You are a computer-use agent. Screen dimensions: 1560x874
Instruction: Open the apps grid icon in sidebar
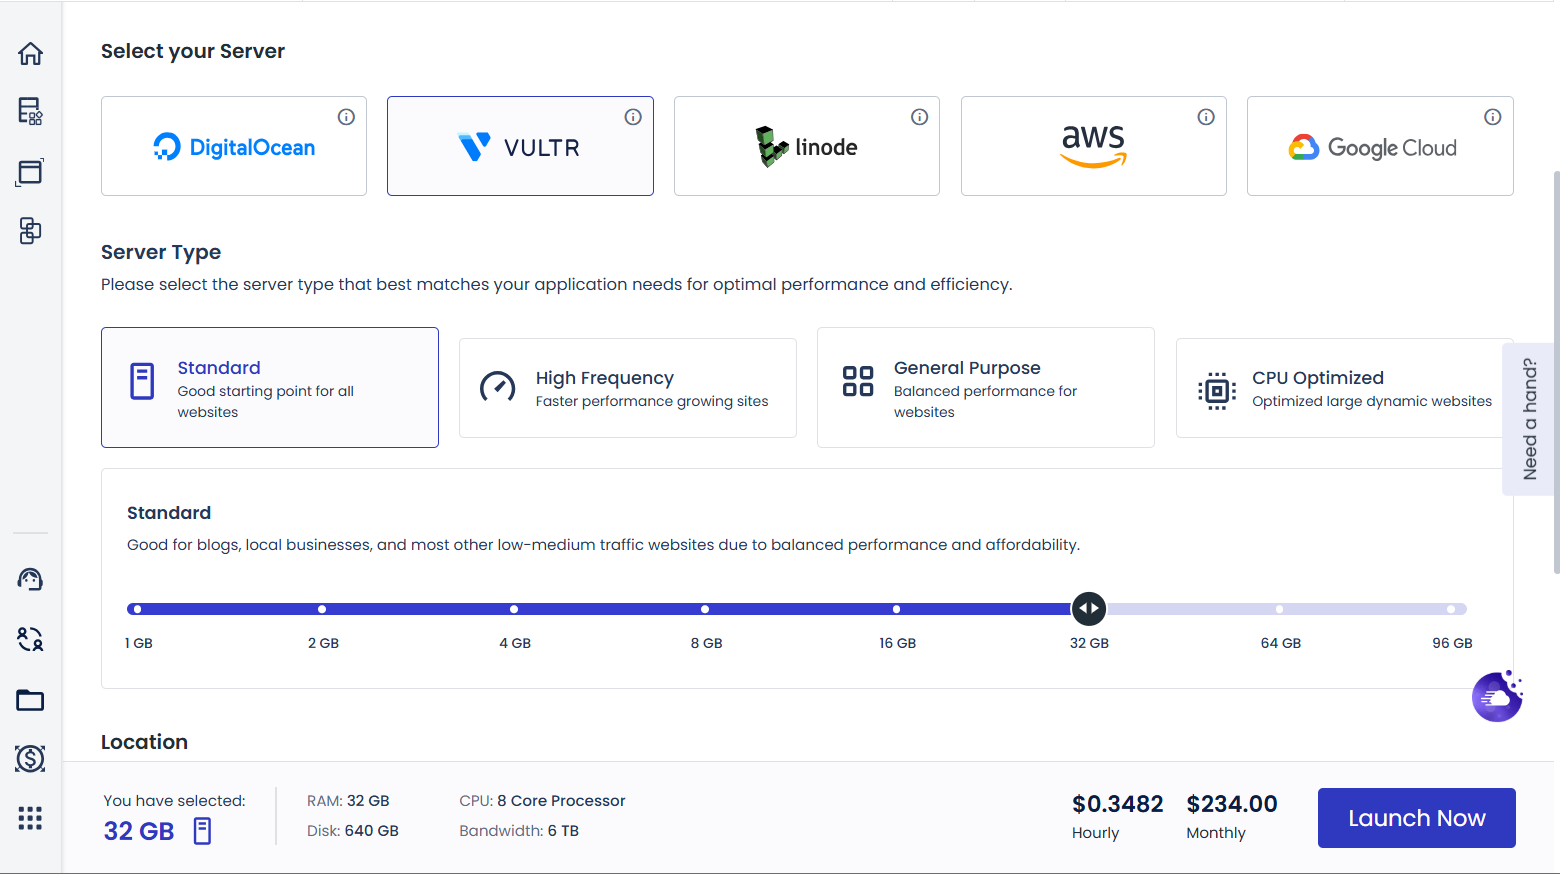[30, 818]
